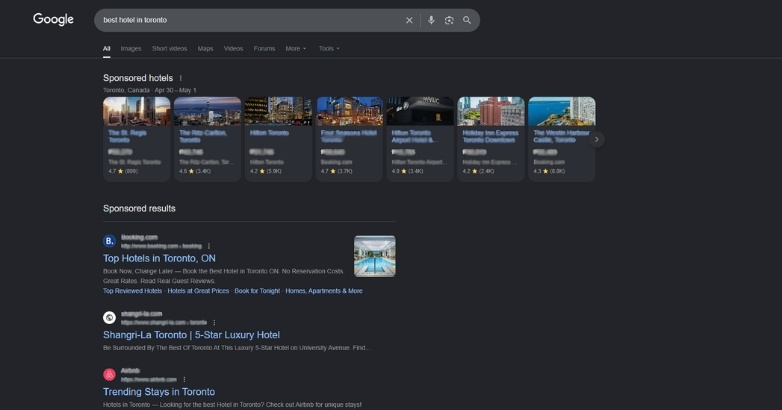Open Holiday Inn Express Toronto Downtown card
The height and width of the screenshot is (410, 782).
click(491, 139)
